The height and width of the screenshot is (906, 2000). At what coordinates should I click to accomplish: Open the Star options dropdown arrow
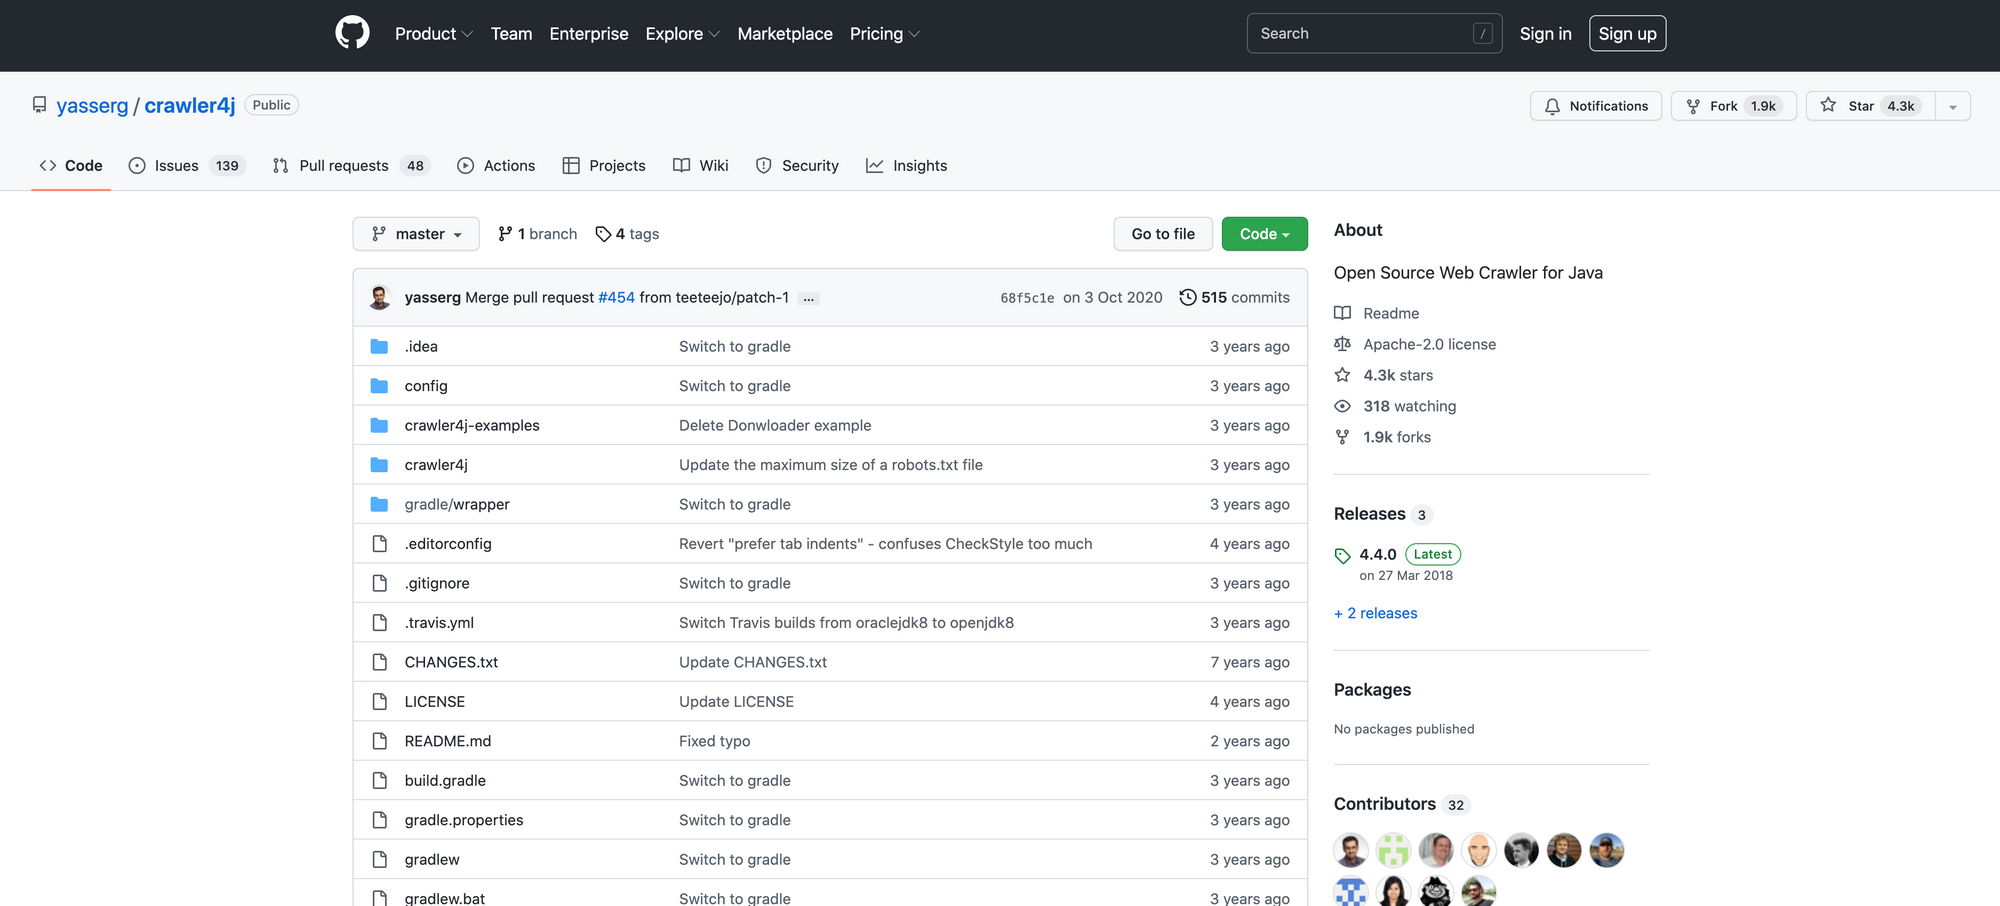tap(1952, 106)
